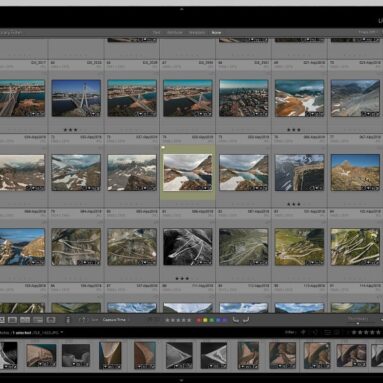Select the None filter tab

216,33
